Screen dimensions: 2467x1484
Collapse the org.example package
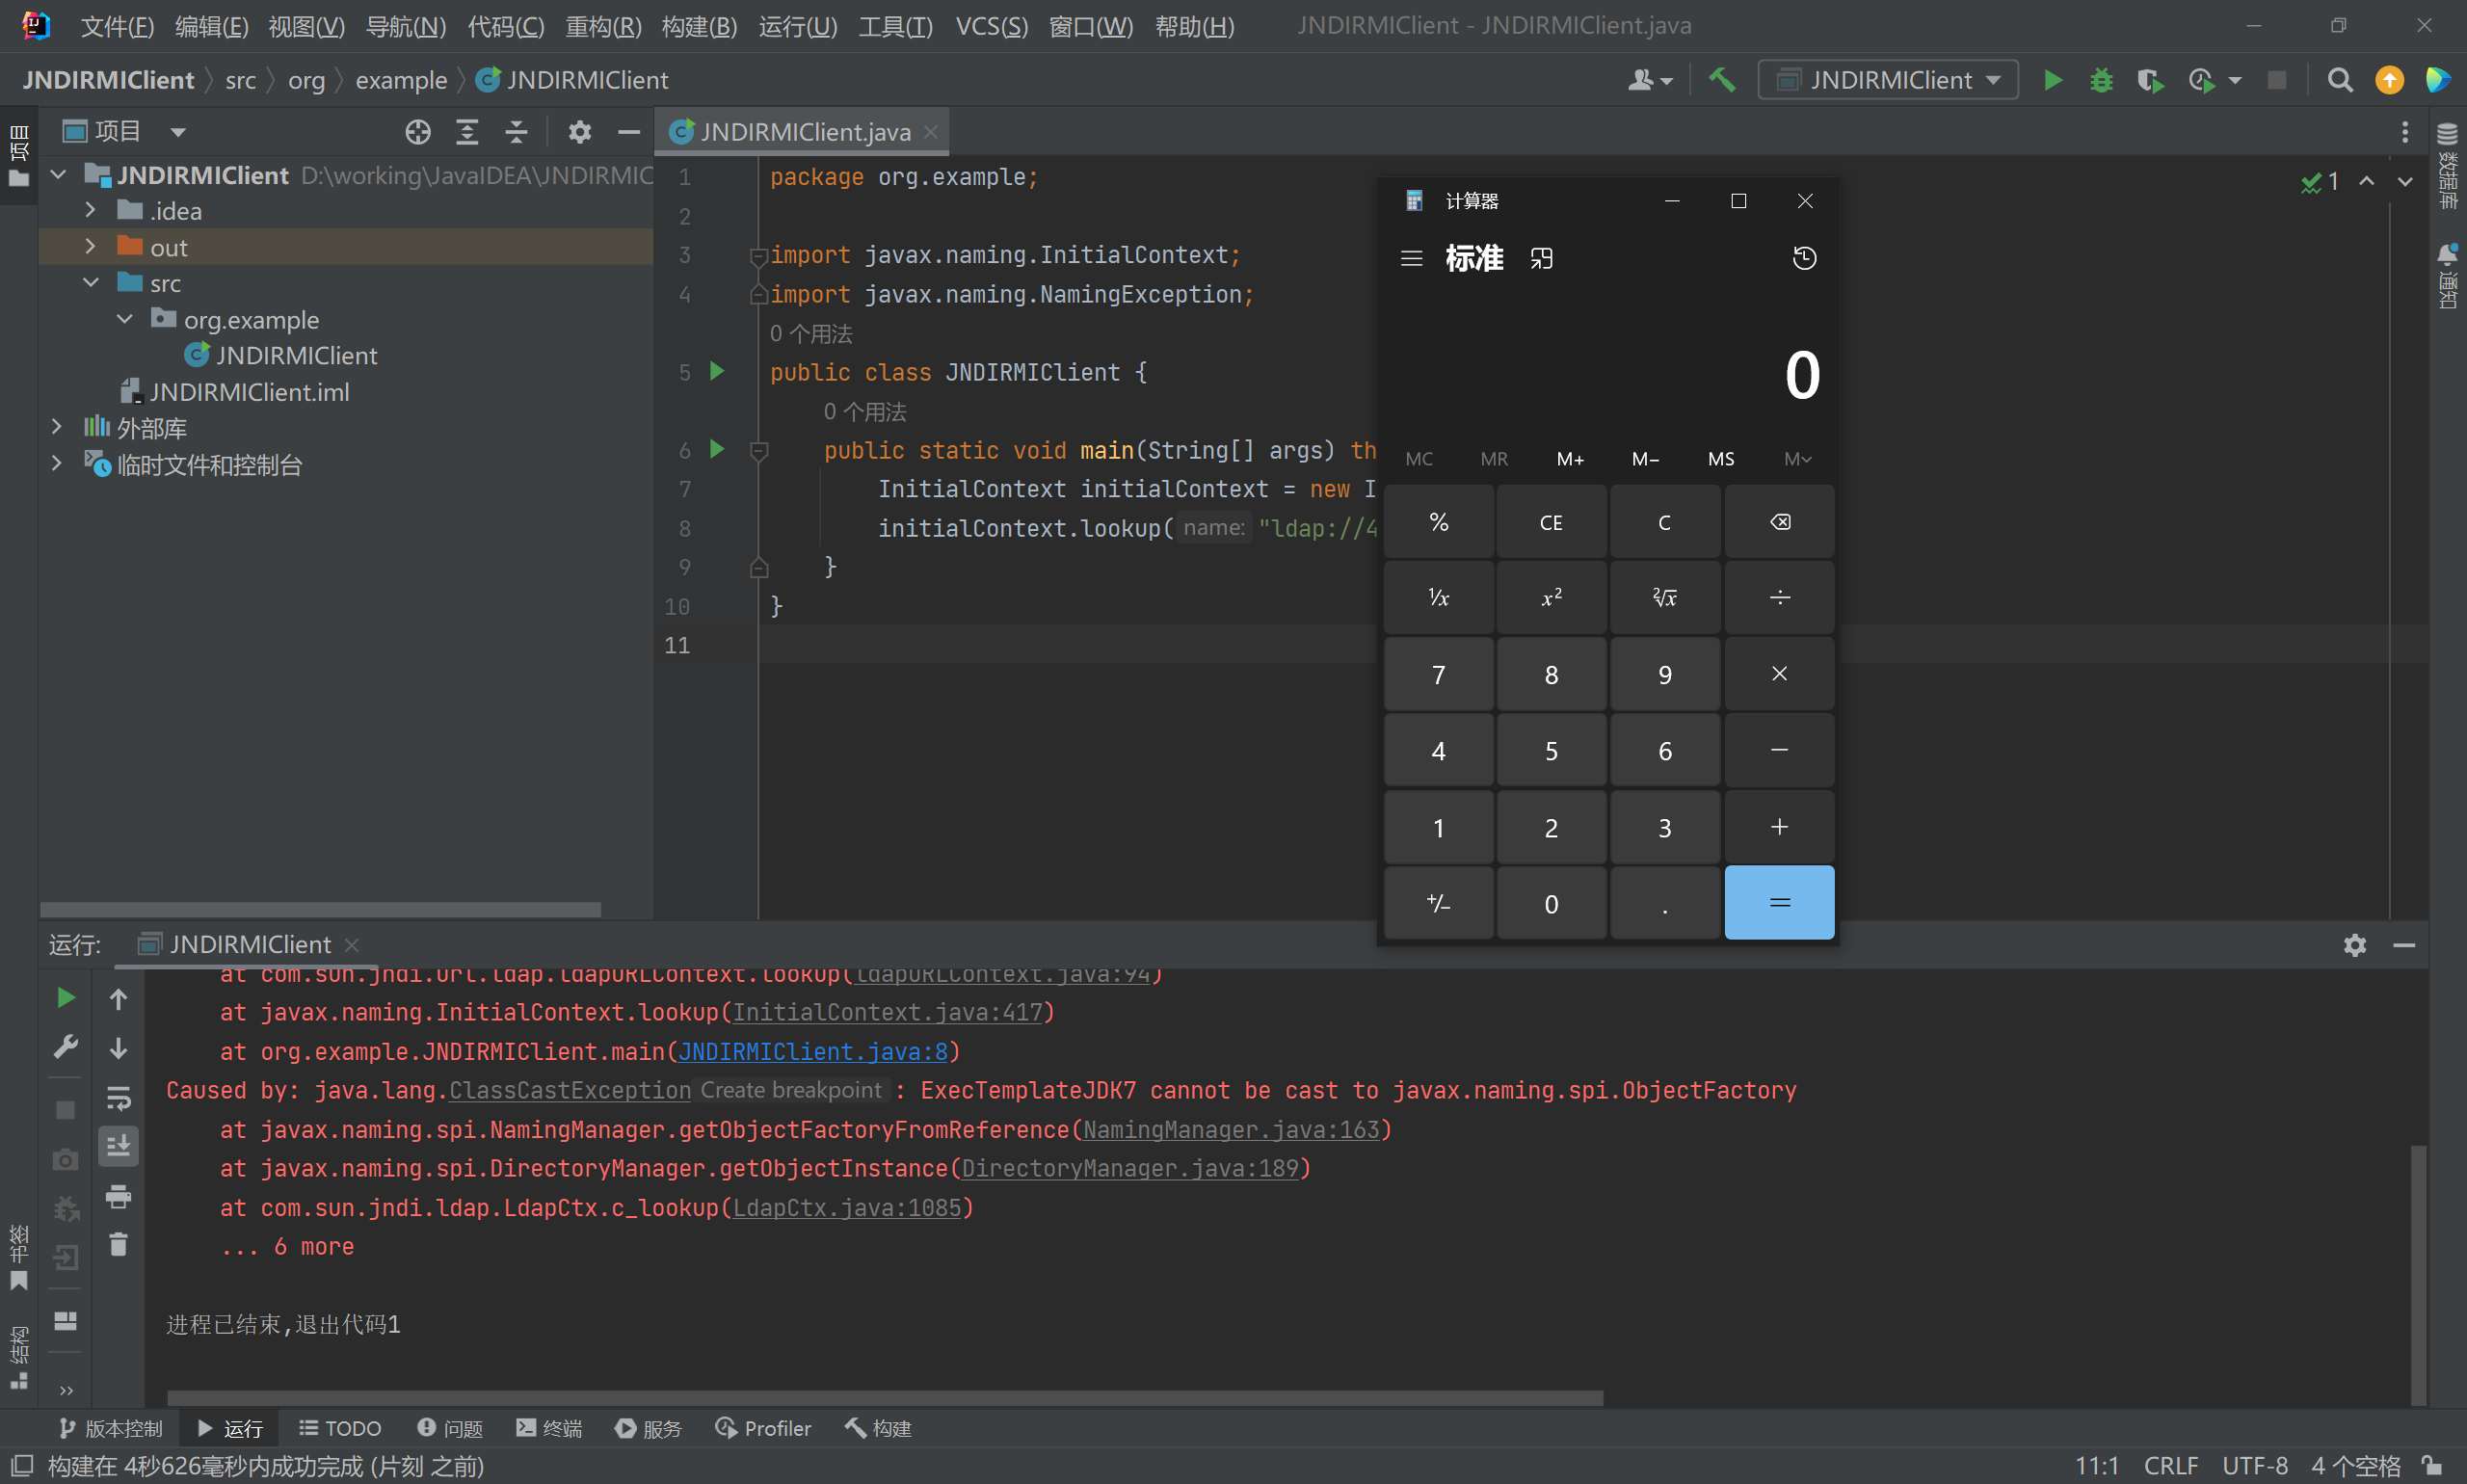click(125, 319)
